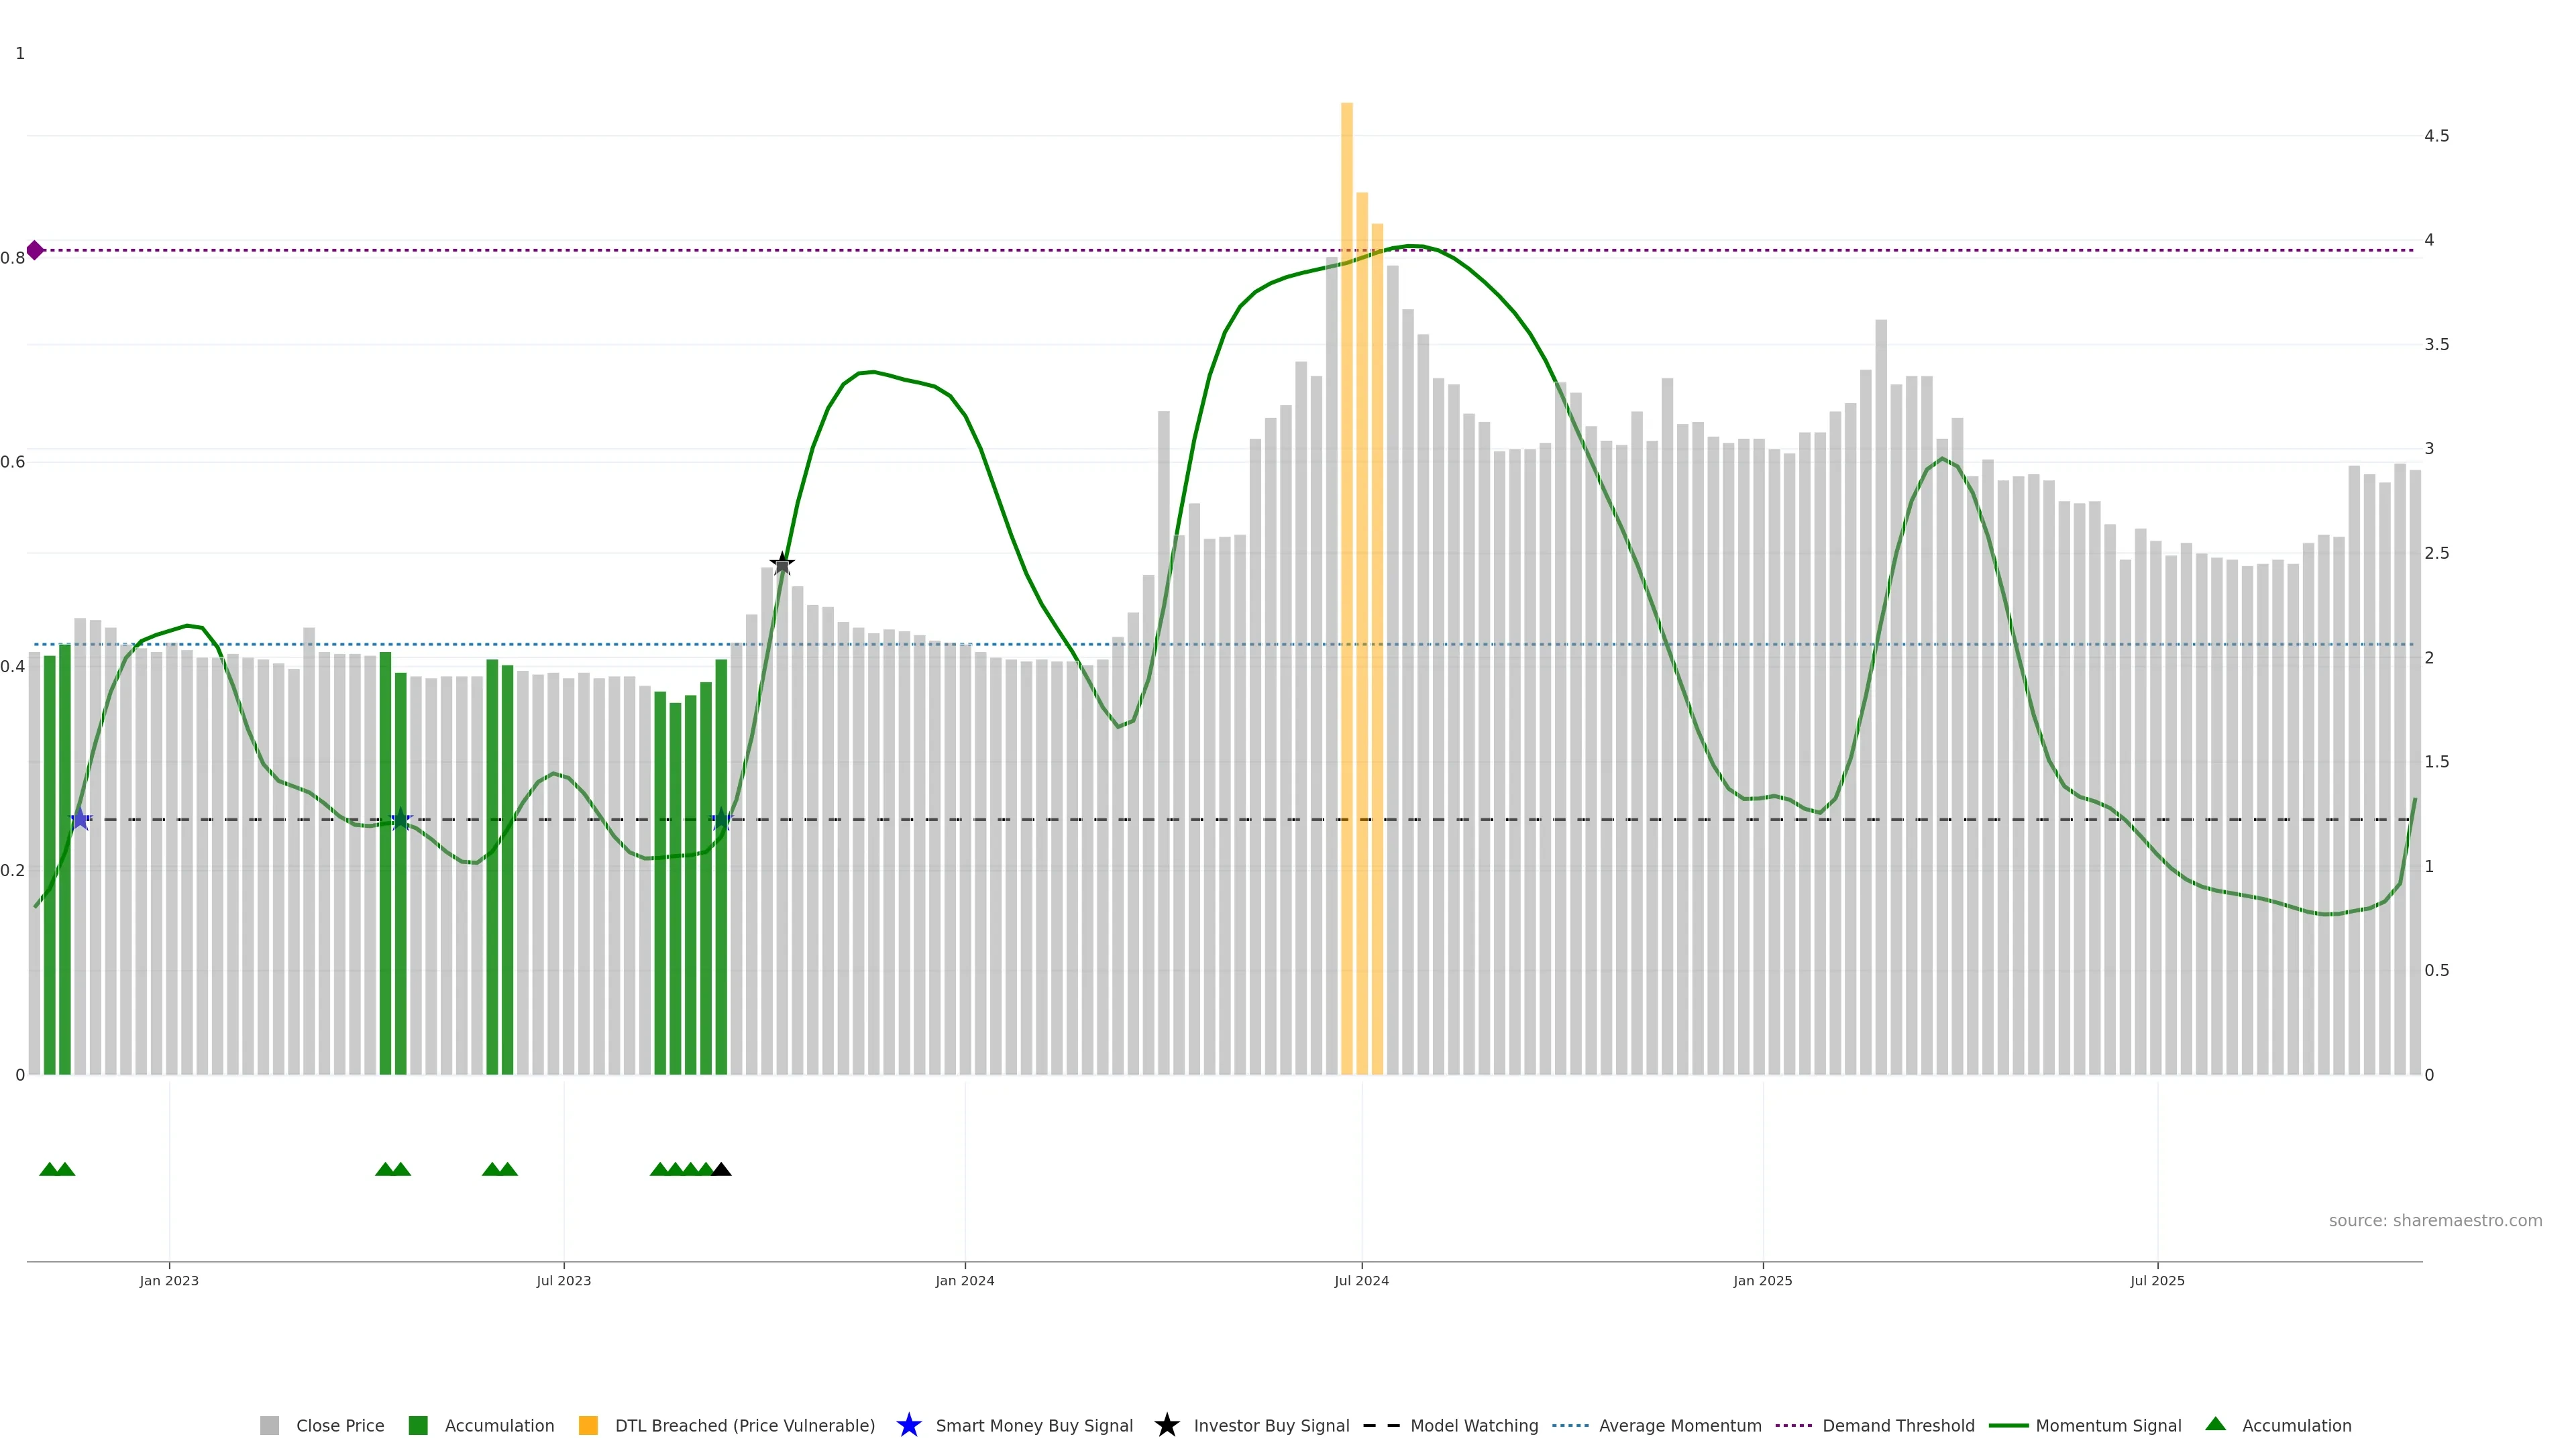Click the tallest orange DTL Breached bar

coord(1346,500)
